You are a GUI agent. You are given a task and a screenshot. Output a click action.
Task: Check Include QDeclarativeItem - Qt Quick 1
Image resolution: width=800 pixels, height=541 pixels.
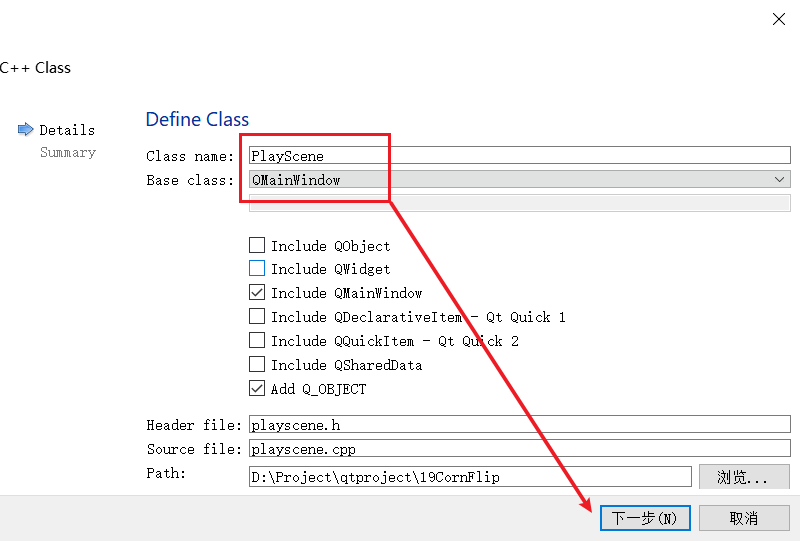coord(257,316)
